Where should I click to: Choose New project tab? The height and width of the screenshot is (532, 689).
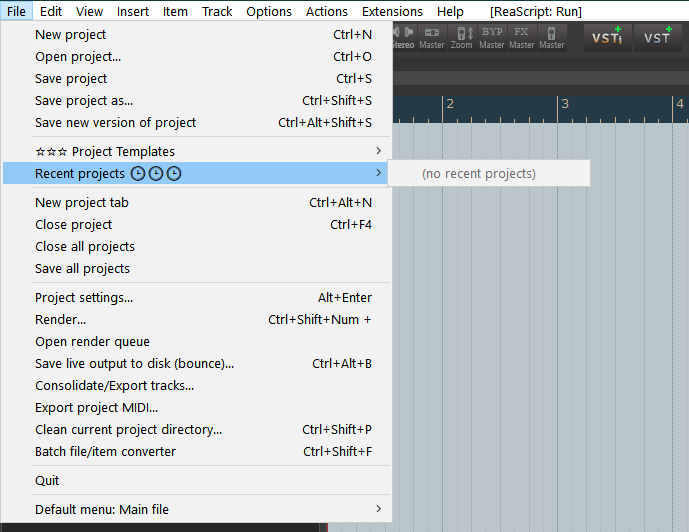[x=196, y=202]
